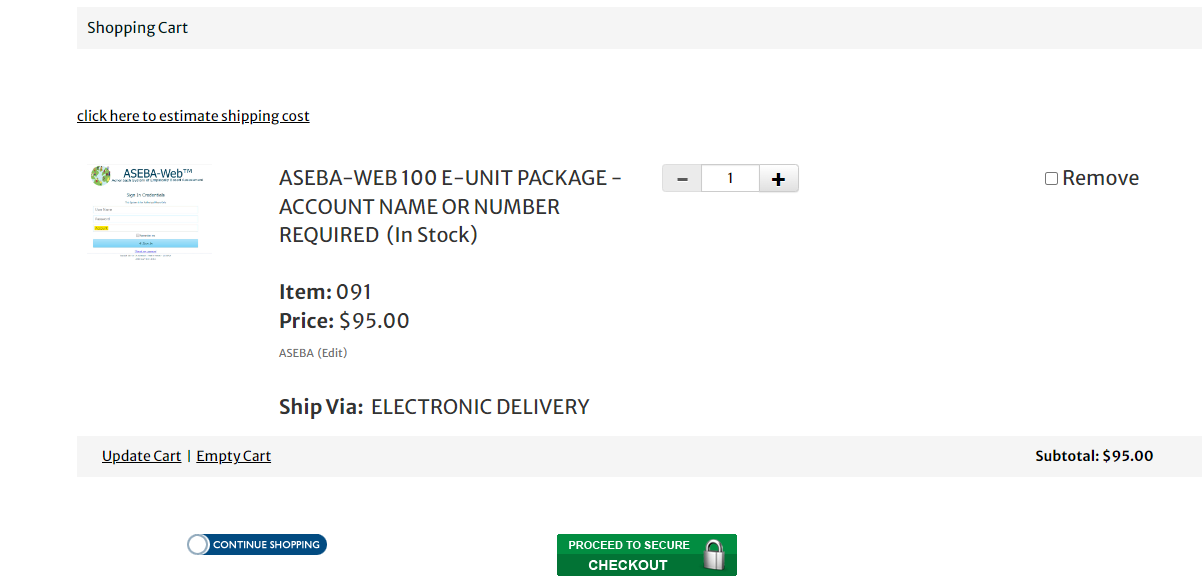This screenshot has width=1202, height=580.
Task: Click Empty Cart to clear all items
Action: (x=233, y=455)
